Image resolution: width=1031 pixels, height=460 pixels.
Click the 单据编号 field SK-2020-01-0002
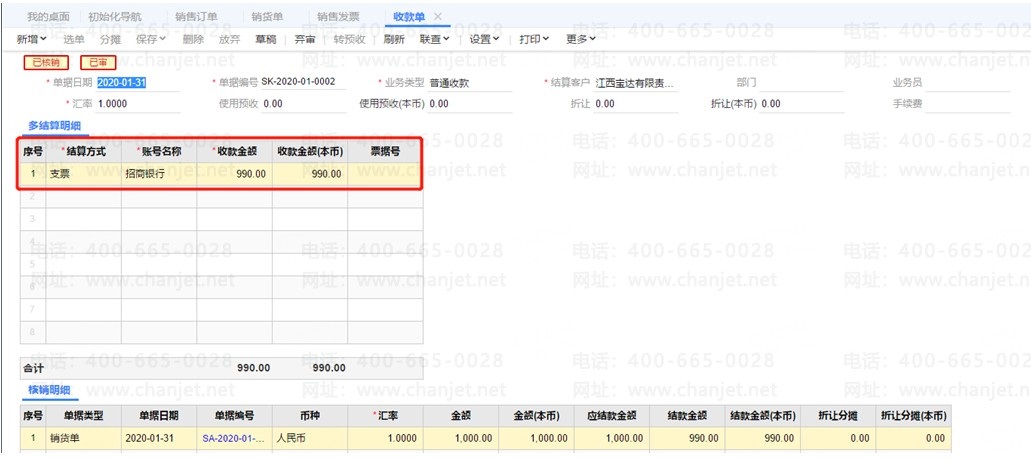coord(303,82)
